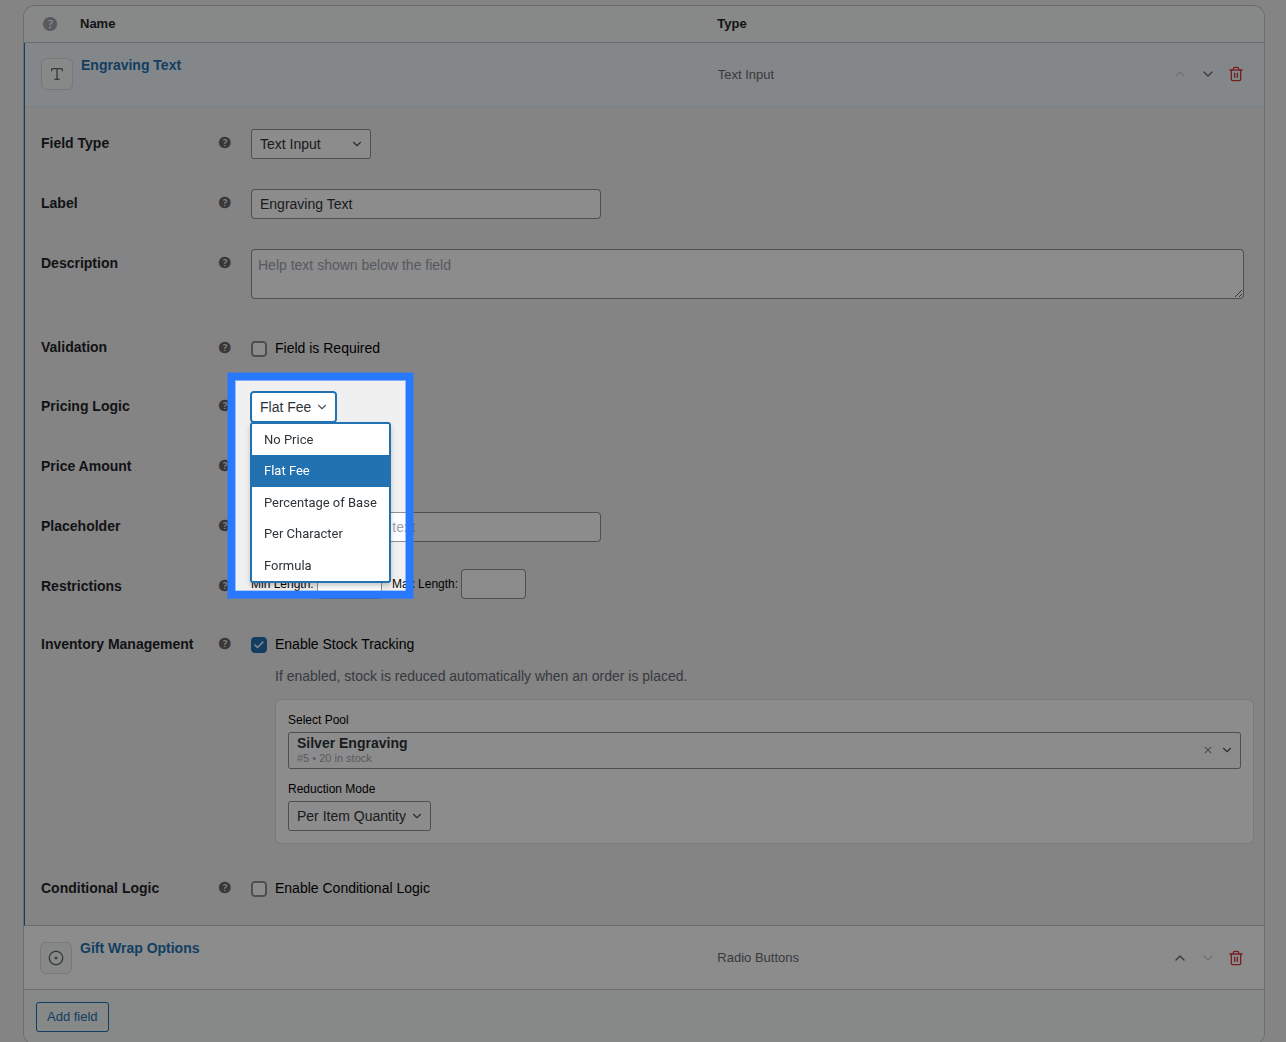Open the Select Pool Silver Engraving dropdown

pos(764,750)
